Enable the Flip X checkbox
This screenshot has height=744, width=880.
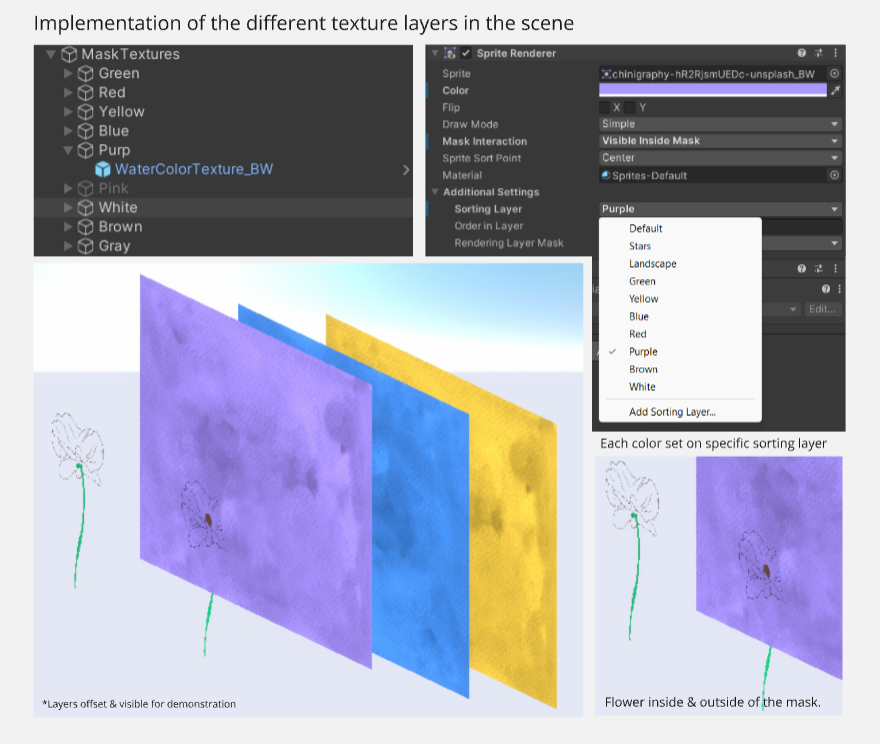tap(604, 107)
